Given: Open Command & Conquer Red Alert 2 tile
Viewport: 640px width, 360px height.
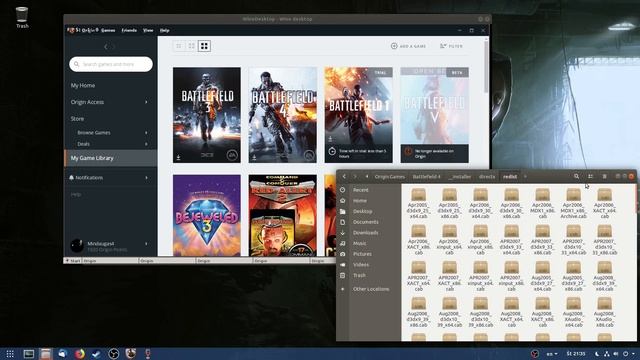Looking at the screenshot, I should point(283,216).
